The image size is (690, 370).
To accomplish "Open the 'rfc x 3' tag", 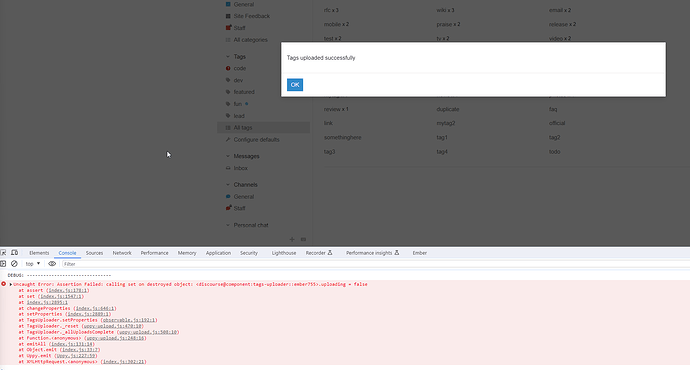I will click(x=331, y=10).
